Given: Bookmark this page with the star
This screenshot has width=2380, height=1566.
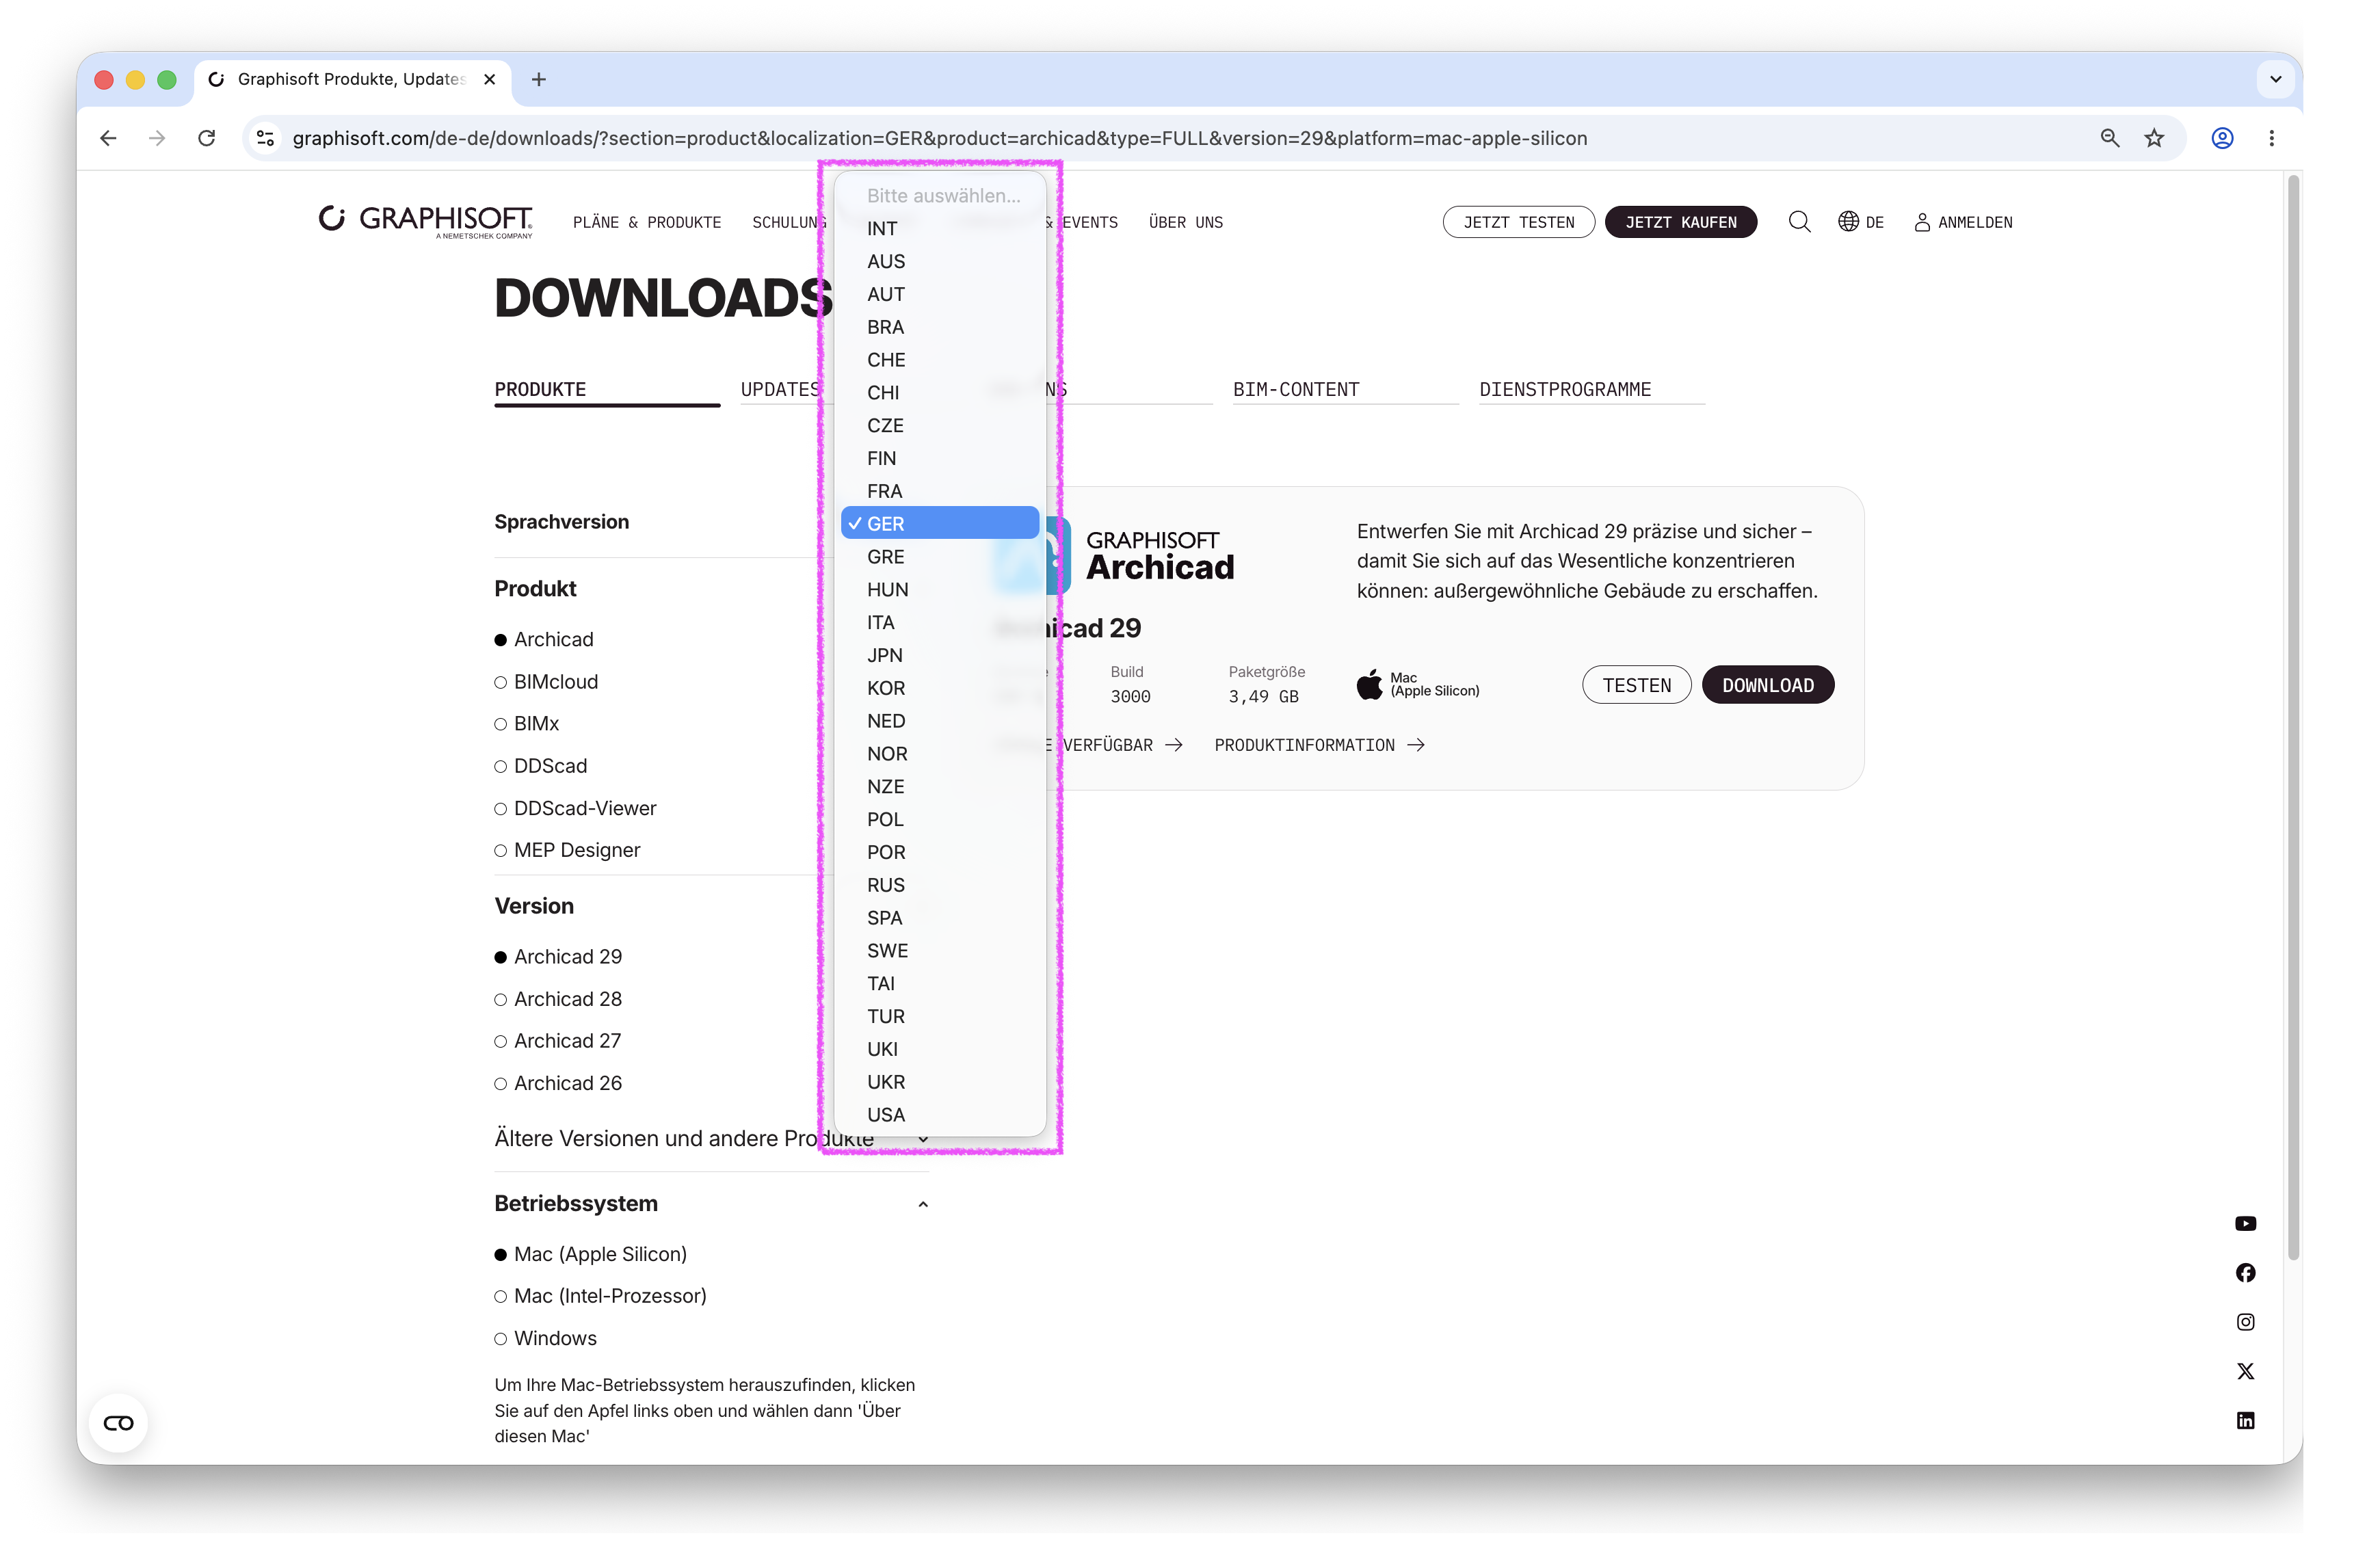Looking at the screenshot, I should tap(2154, 138).
